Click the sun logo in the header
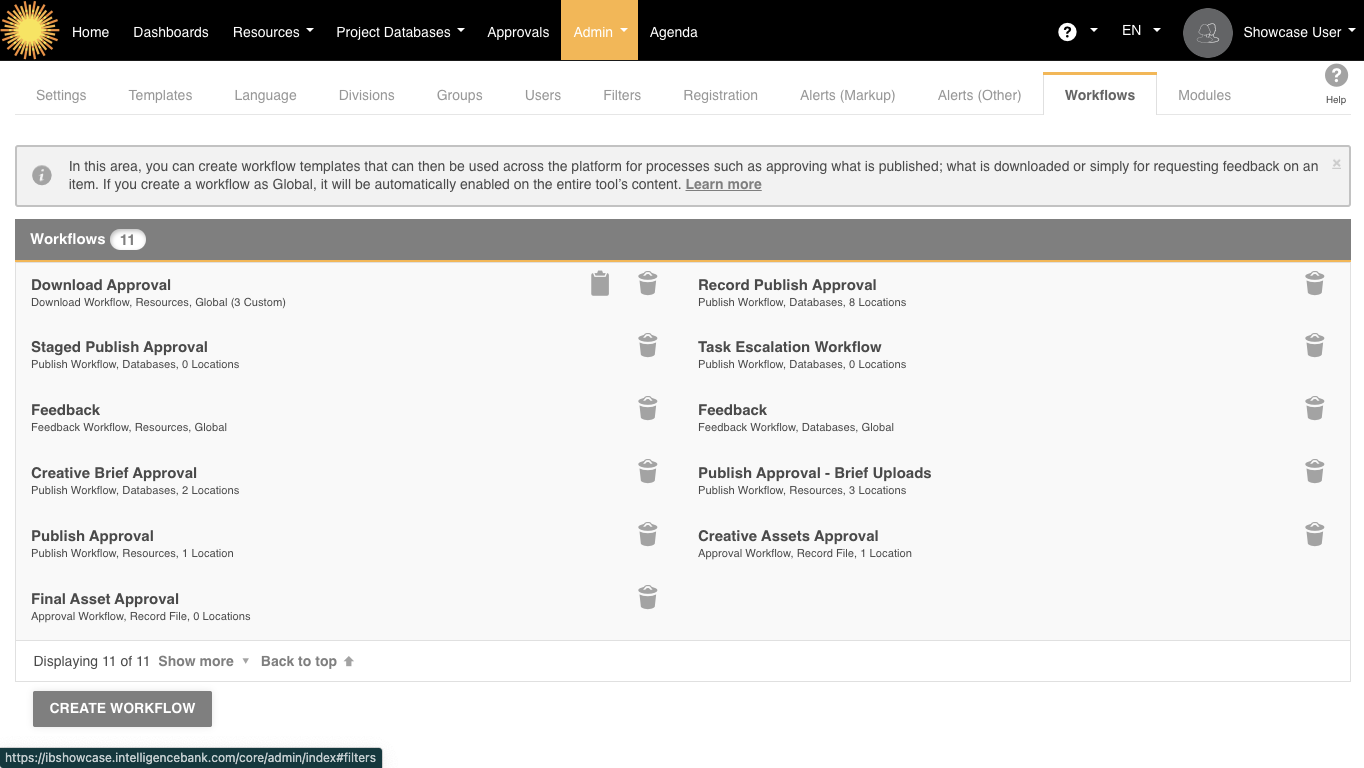This screenshot has height=768, width=1364. click(x=30, y=30)
